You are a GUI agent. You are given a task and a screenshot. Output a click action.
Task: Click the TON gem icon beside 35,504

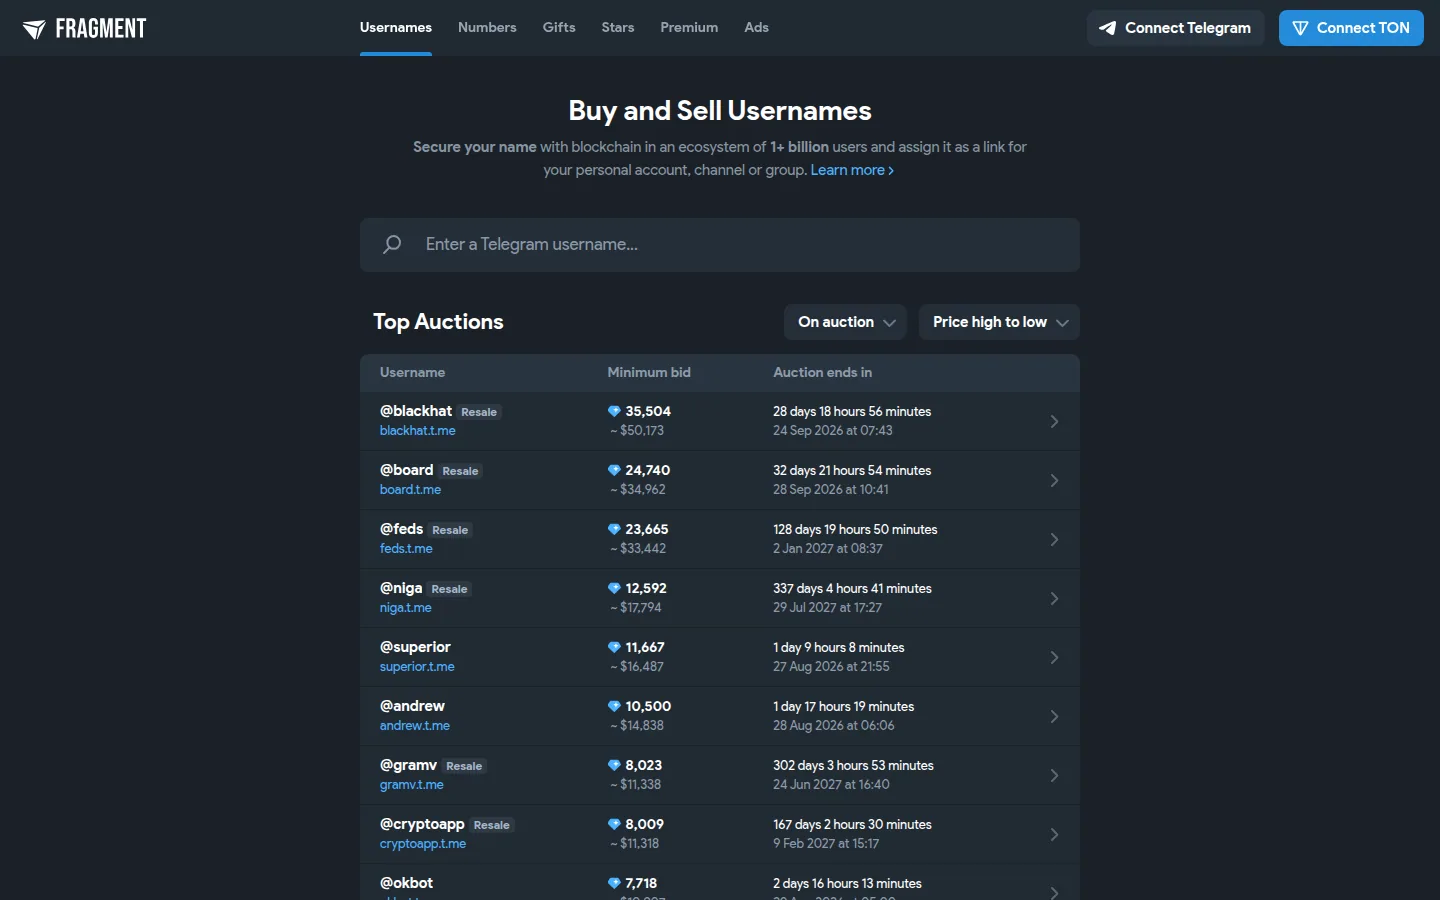pos(614,411)
